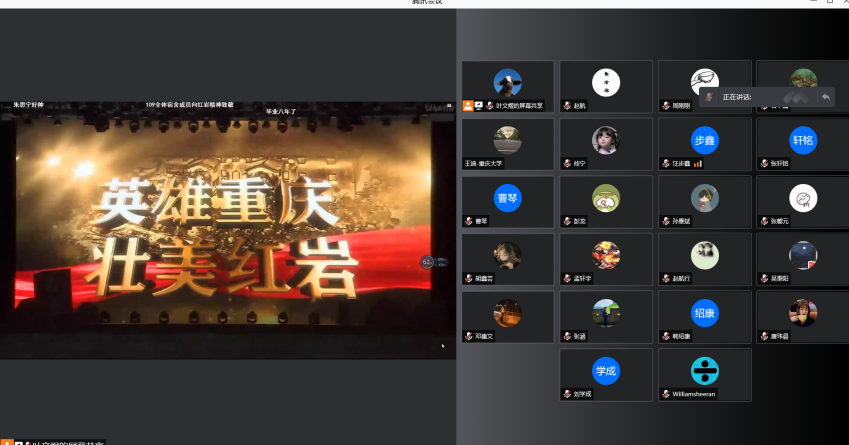This screenshot has width=849, height=445.
Task: Click the 曹琴 participant name label
Action: point(481,221)
